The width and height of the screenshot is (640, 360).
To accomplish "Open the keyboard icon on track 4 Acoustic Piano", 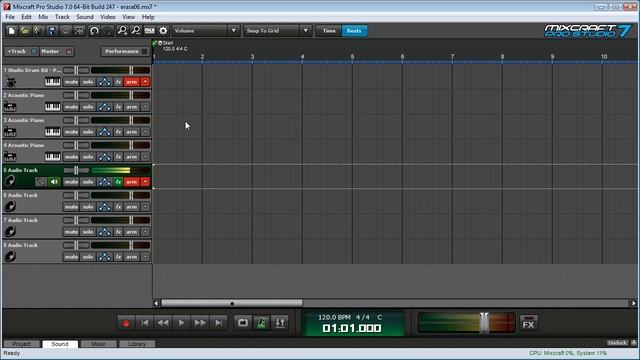I will (x=53, y=157).
